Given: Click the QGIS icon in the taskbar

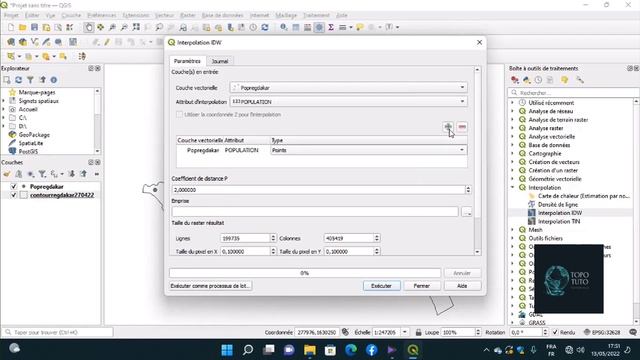Looking at the screenshot, I should click(x=413, y=350).
